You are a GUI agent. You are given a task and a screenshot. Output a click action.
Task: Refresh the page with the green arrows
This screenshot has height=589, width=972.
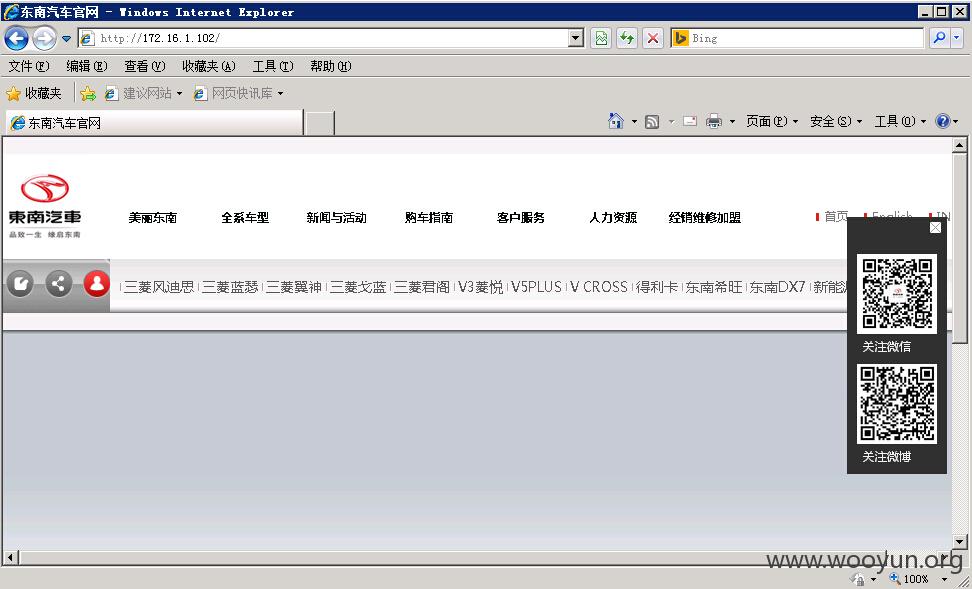click(627, 38)
